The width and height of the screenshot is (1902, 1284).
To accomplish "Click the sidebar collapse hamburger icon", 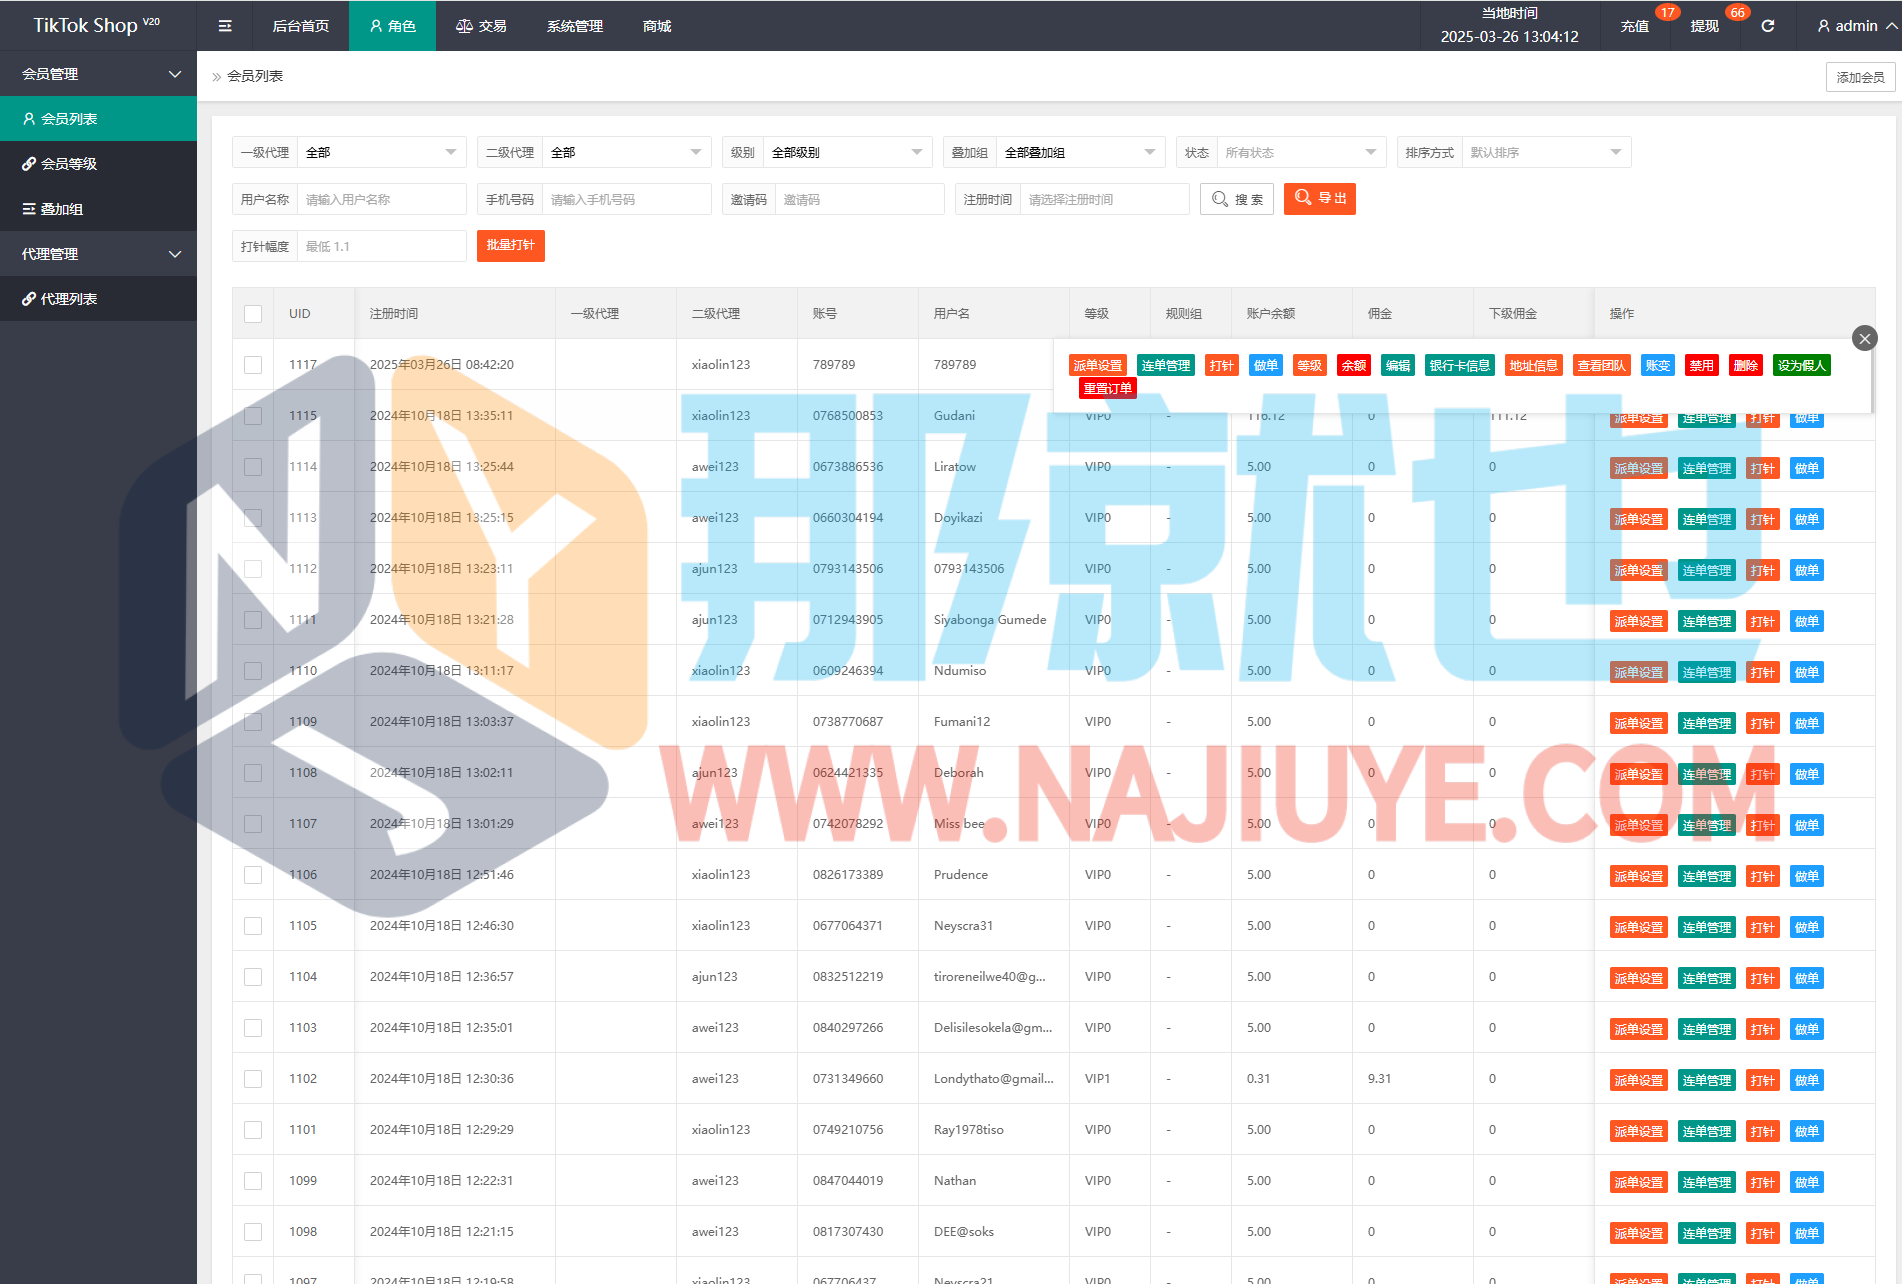I will point(225,26).
